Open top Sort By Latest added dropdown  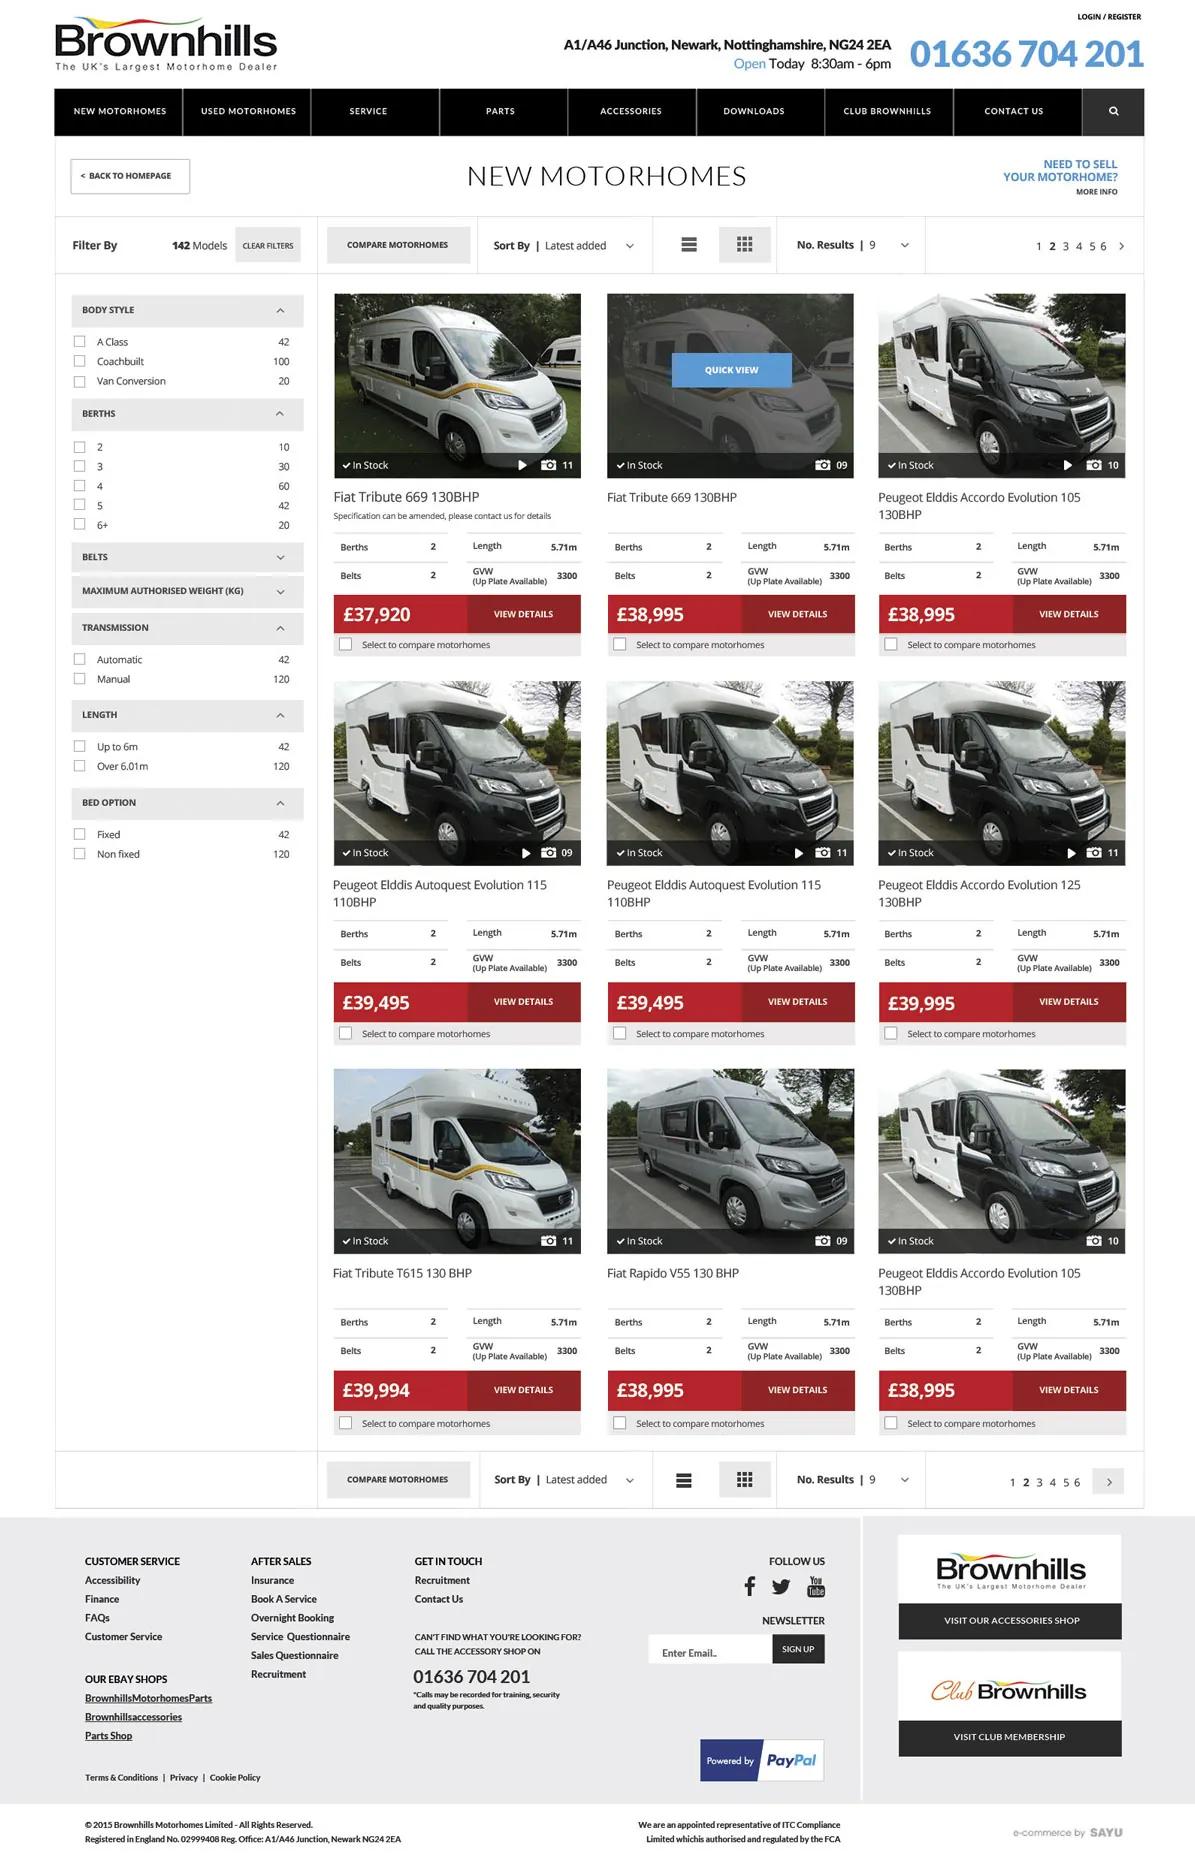[564, 245]
